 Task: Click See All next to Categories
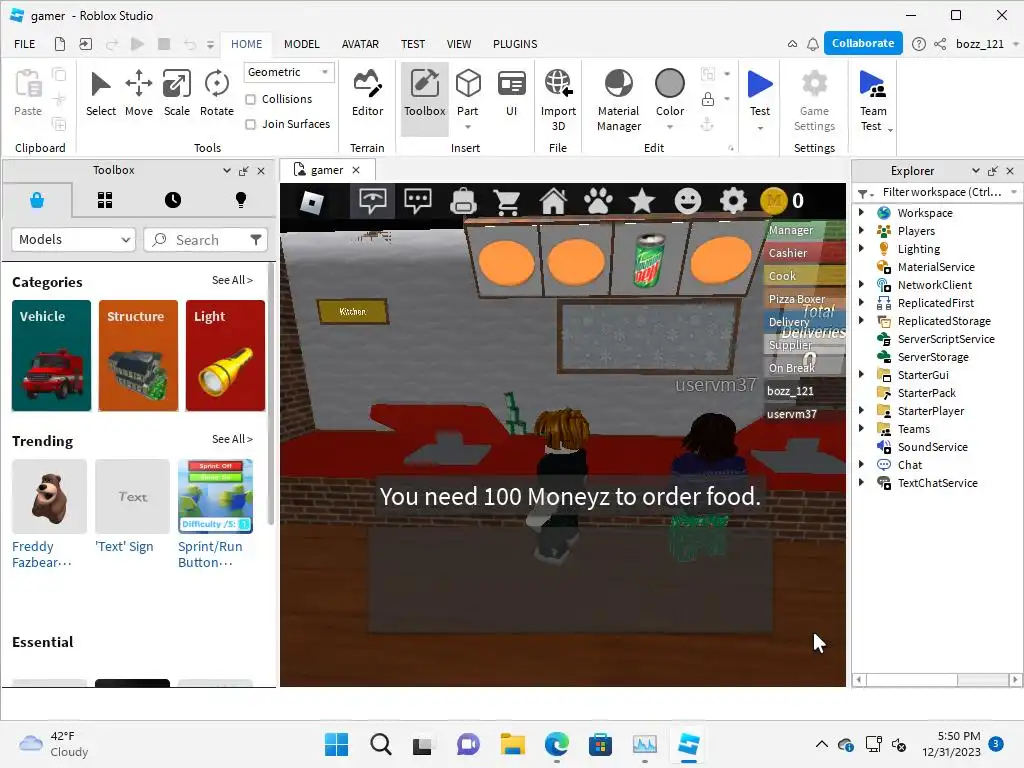(232, 280)
